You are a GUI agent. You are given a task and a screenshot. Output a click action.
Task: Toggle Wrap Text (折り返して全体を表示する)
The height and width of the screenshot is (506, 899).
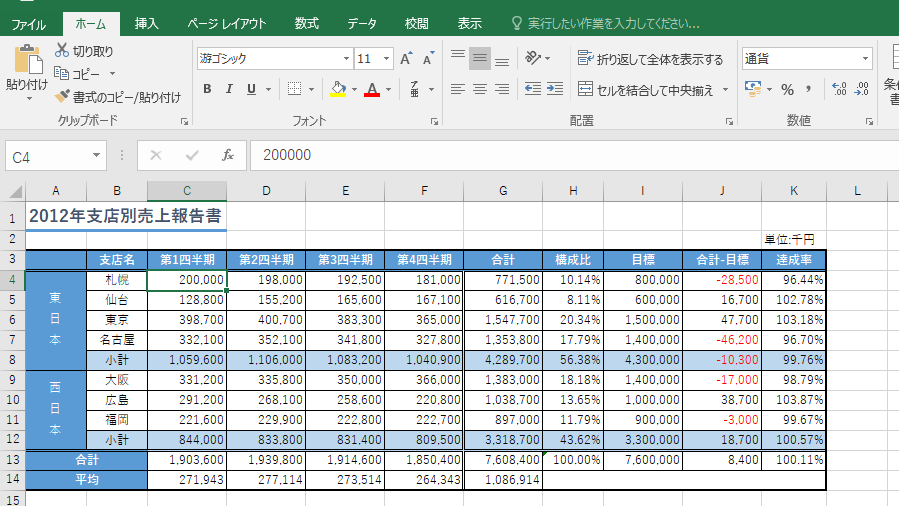point(650,59)
